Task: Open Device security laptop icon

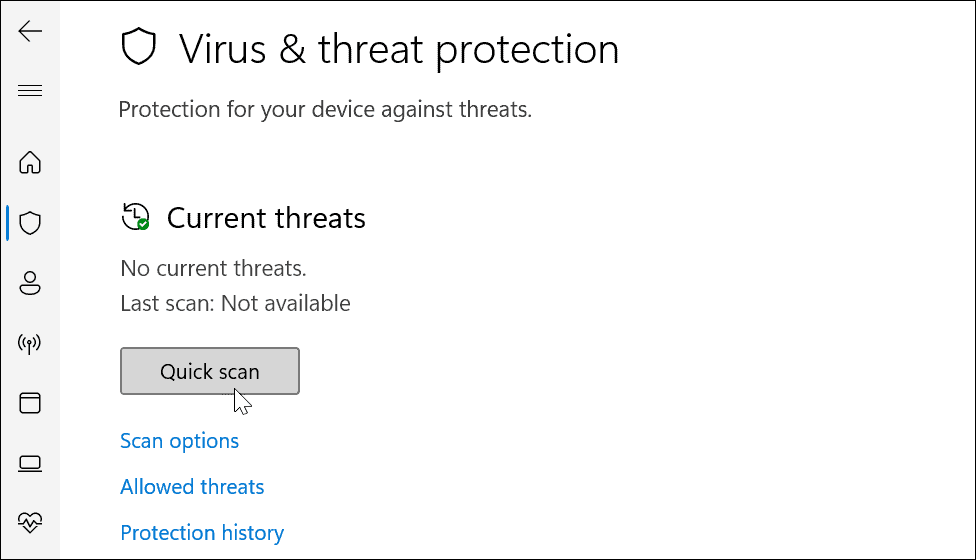Action: coord(30,463)
